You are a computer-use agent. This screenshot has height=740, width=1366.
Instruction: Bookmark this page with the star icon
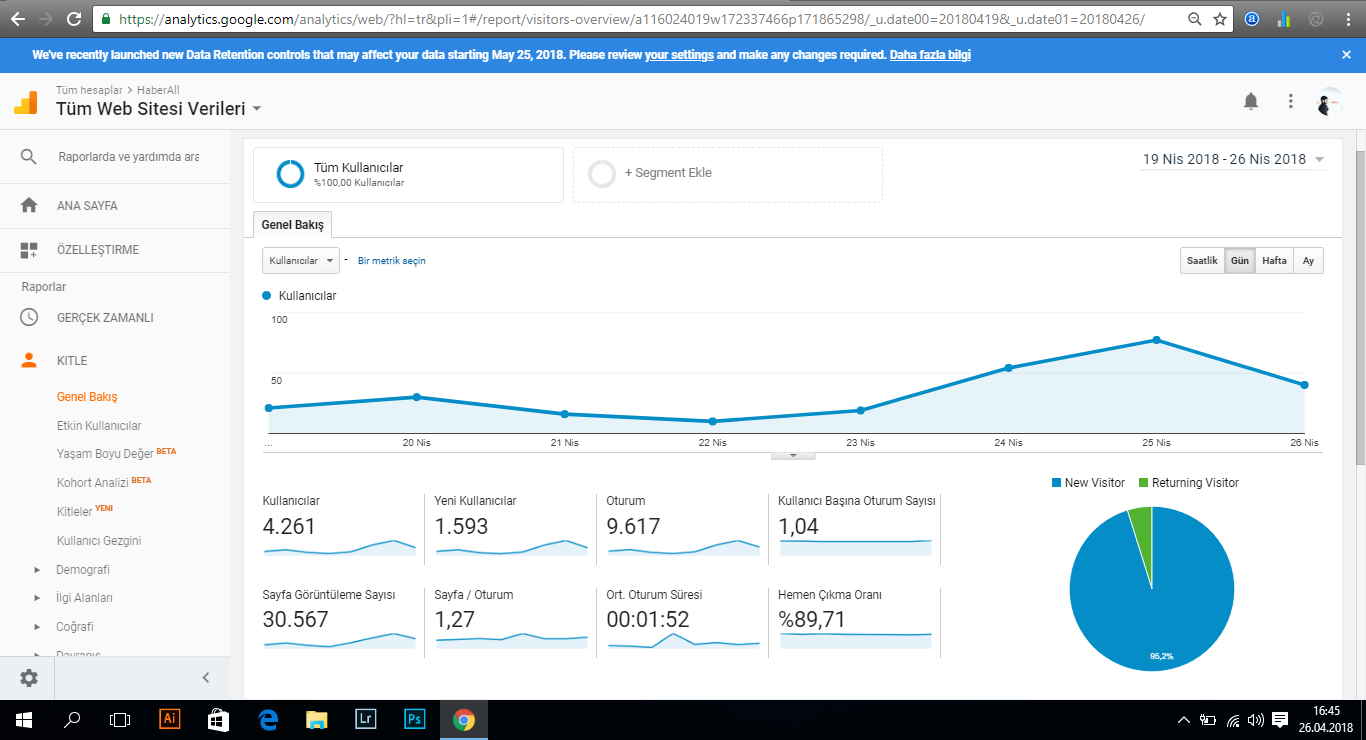[x=1220, y=19]
